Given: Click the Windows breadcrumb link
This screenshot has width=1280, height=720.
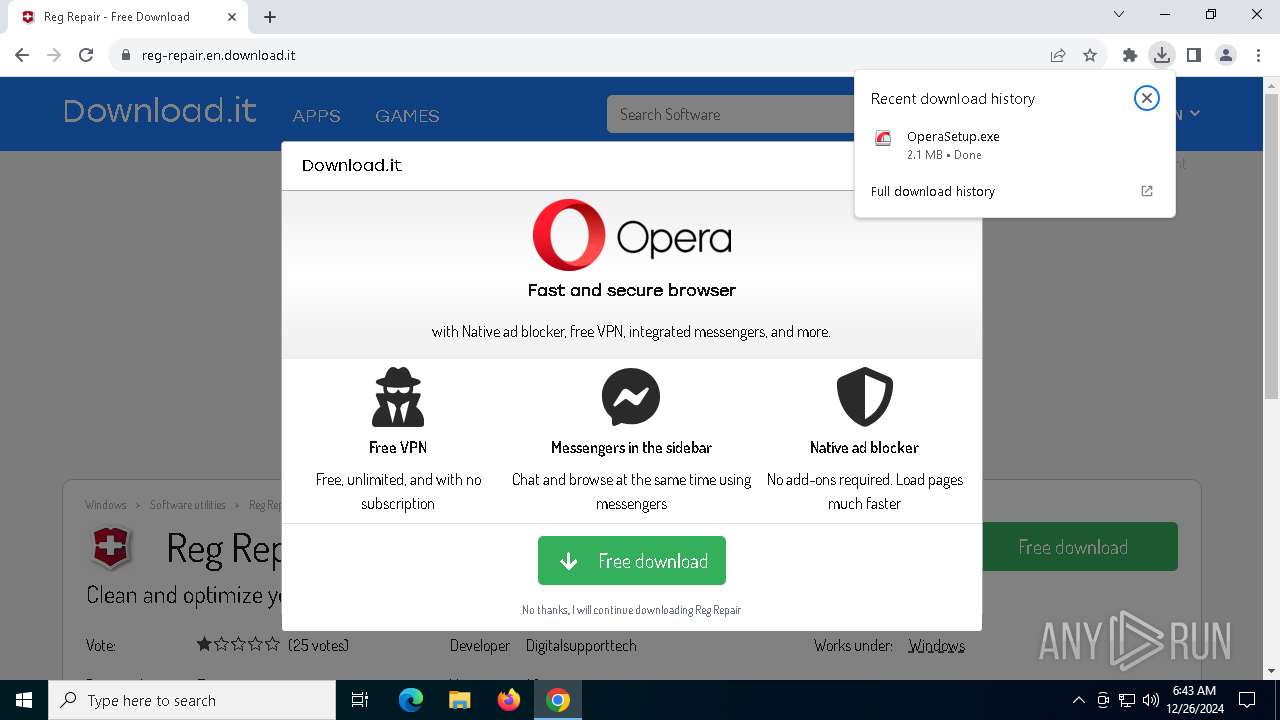Looking at the screenshot, I should [106, 505].
